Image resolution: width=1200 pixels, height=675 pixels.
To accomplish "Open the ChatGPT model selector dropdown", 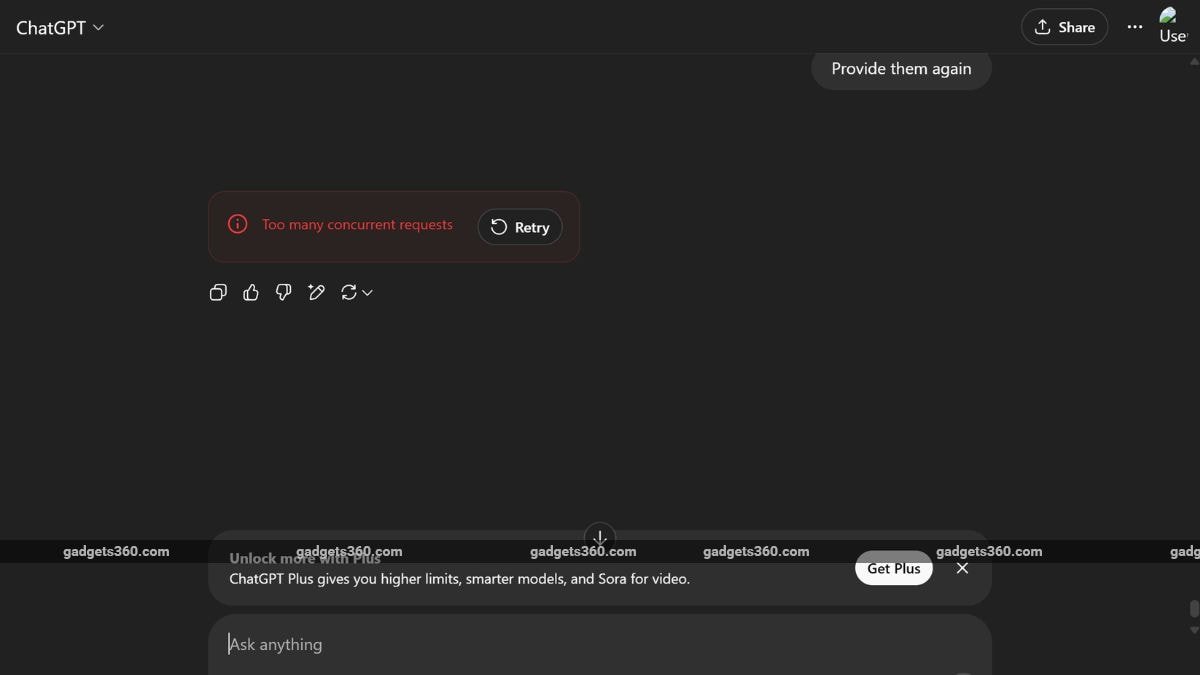I will [x=60, y=28].
